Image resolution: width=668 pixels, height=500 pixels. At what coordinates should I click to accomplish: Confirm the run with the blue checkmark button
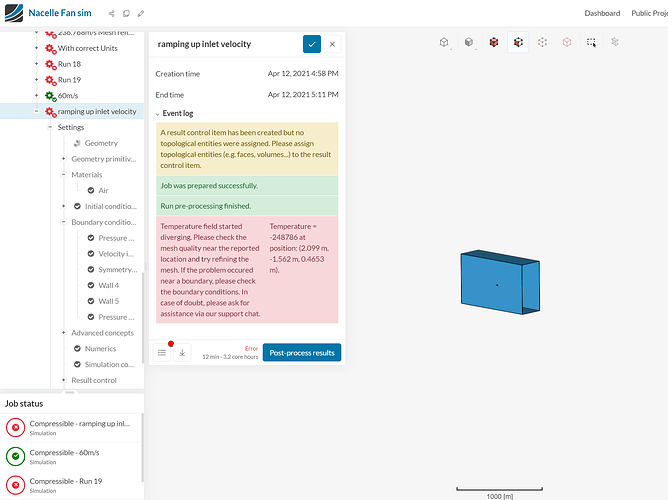pos(312,44)
